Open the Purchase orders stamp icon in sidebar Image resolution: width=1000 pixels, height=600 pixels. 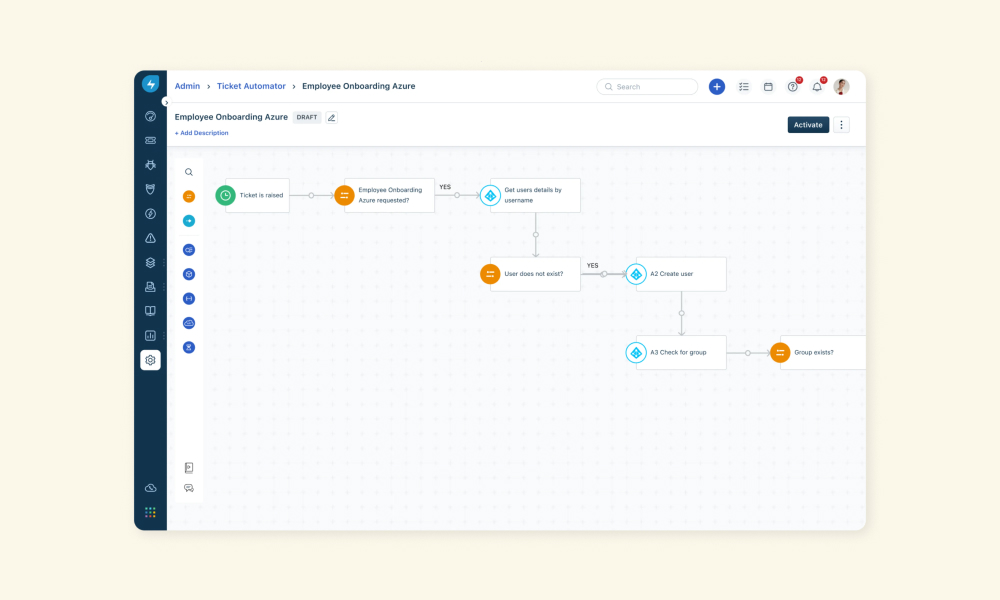(151, 287)
